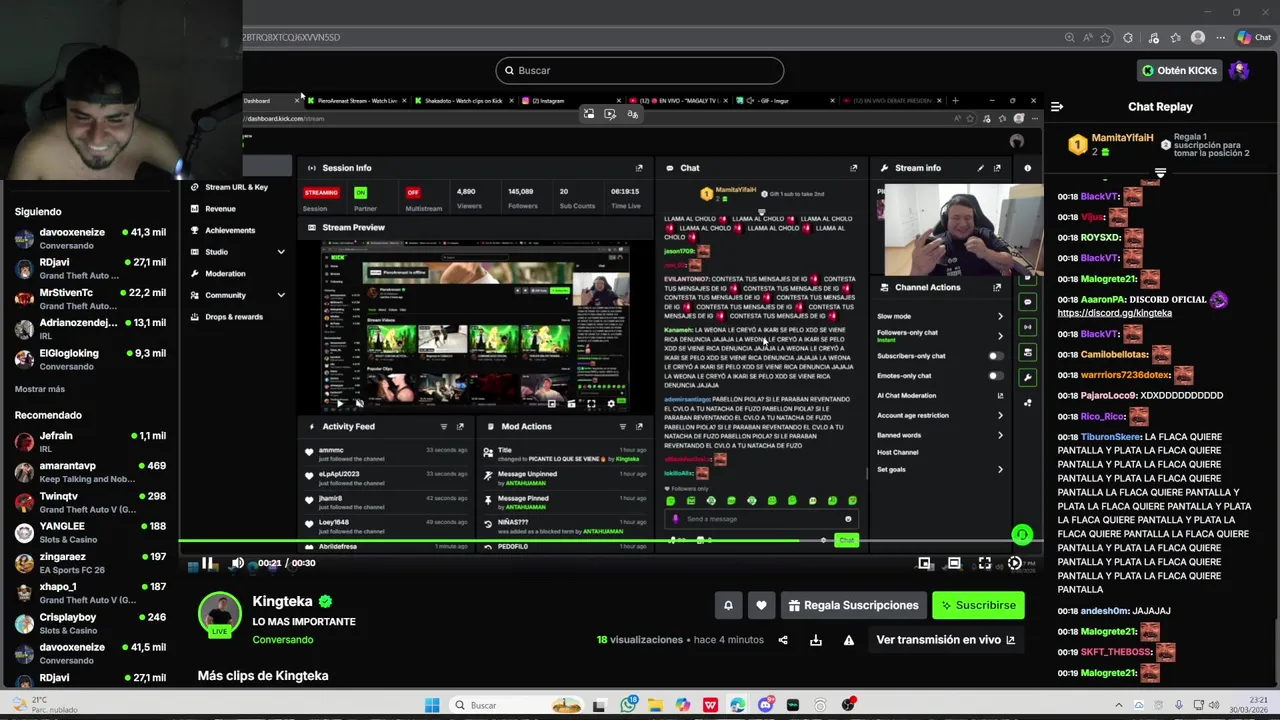Report the clip with the warning triangle icon
Screen dimensions: 1280x720
tap(849, 640)
